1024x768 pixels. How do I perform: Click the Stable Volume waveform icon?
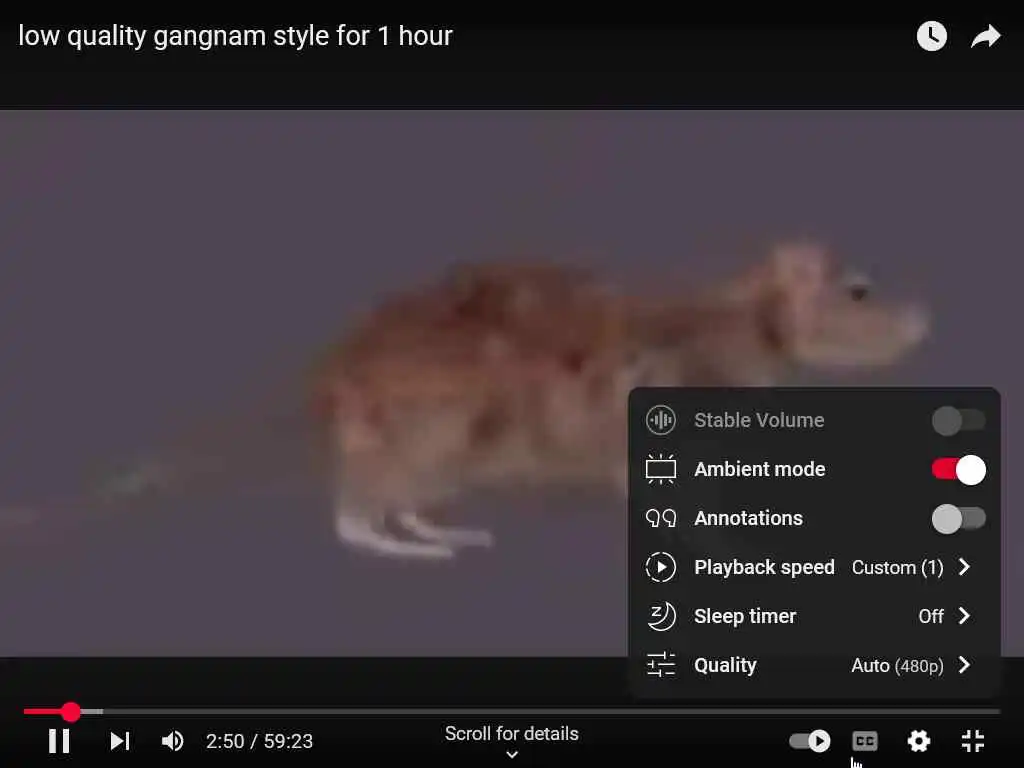point(660,420)
